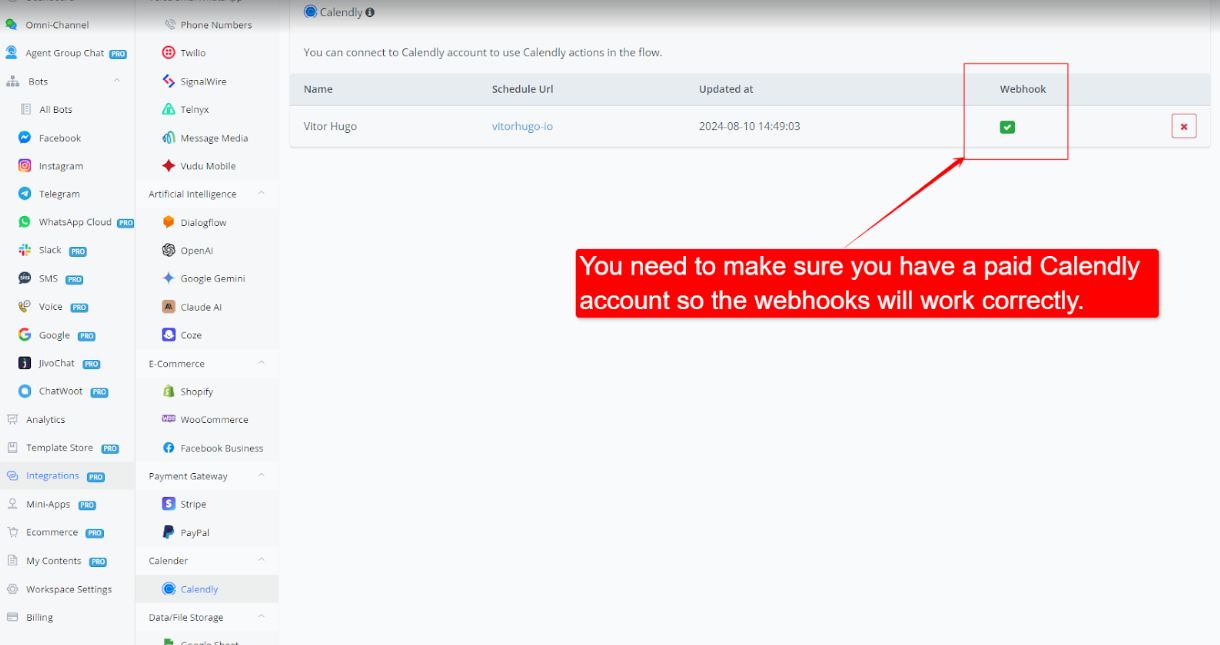This screenshot has height=645, width=1220.
Task: Click the Twilio icon in integrations list
Action: [x=169, y=53]
